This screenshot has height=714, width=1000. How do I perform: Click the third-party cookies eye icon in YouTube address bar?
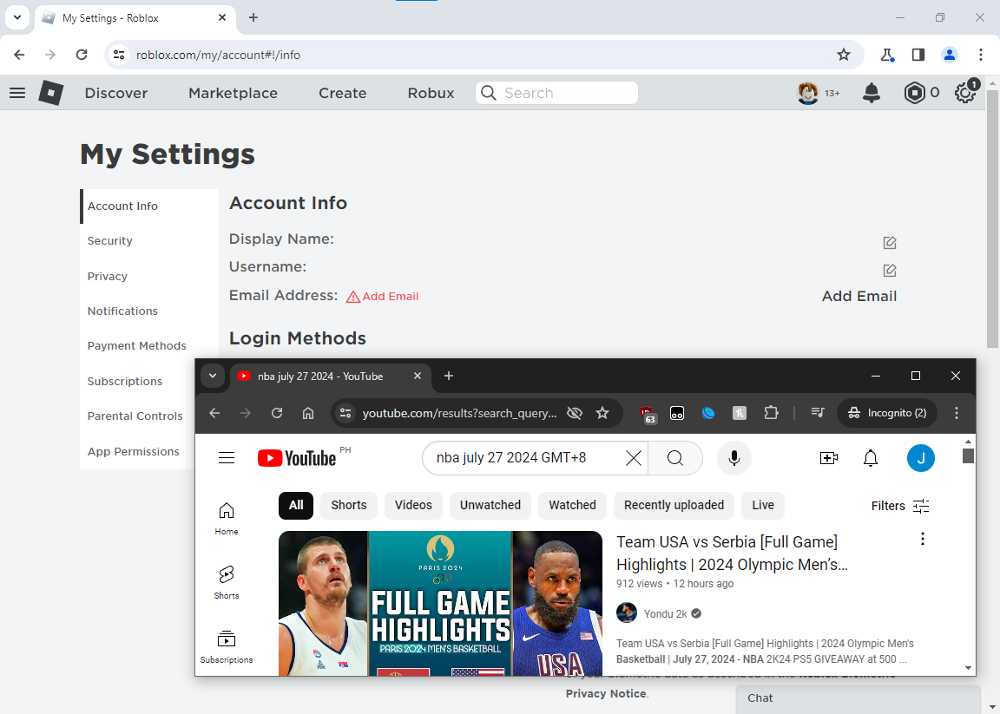pos(575,413)
